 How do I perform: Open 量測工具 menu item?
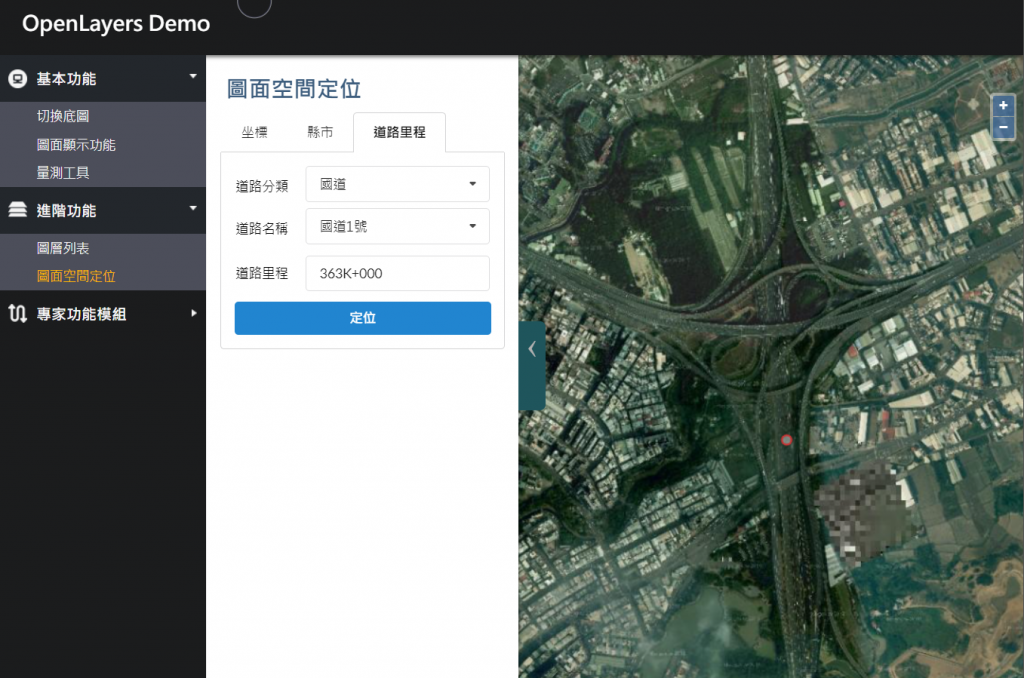click(x=63, y=173)
